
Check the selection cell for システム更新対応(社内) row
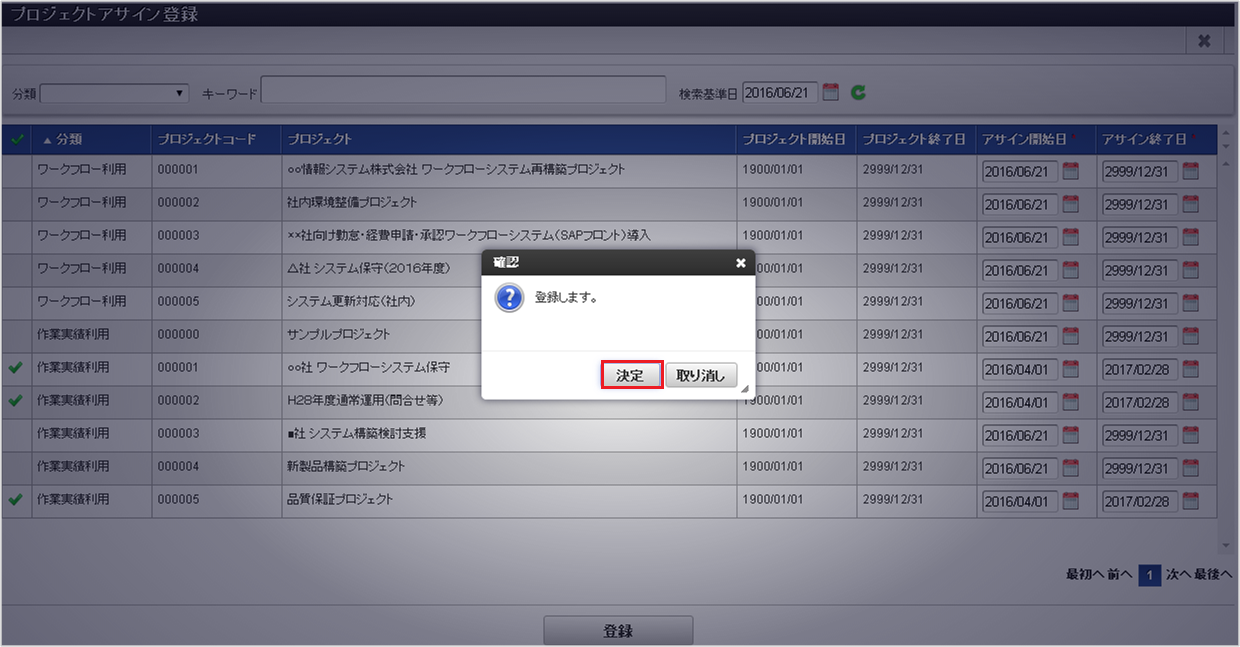point(17,303)
